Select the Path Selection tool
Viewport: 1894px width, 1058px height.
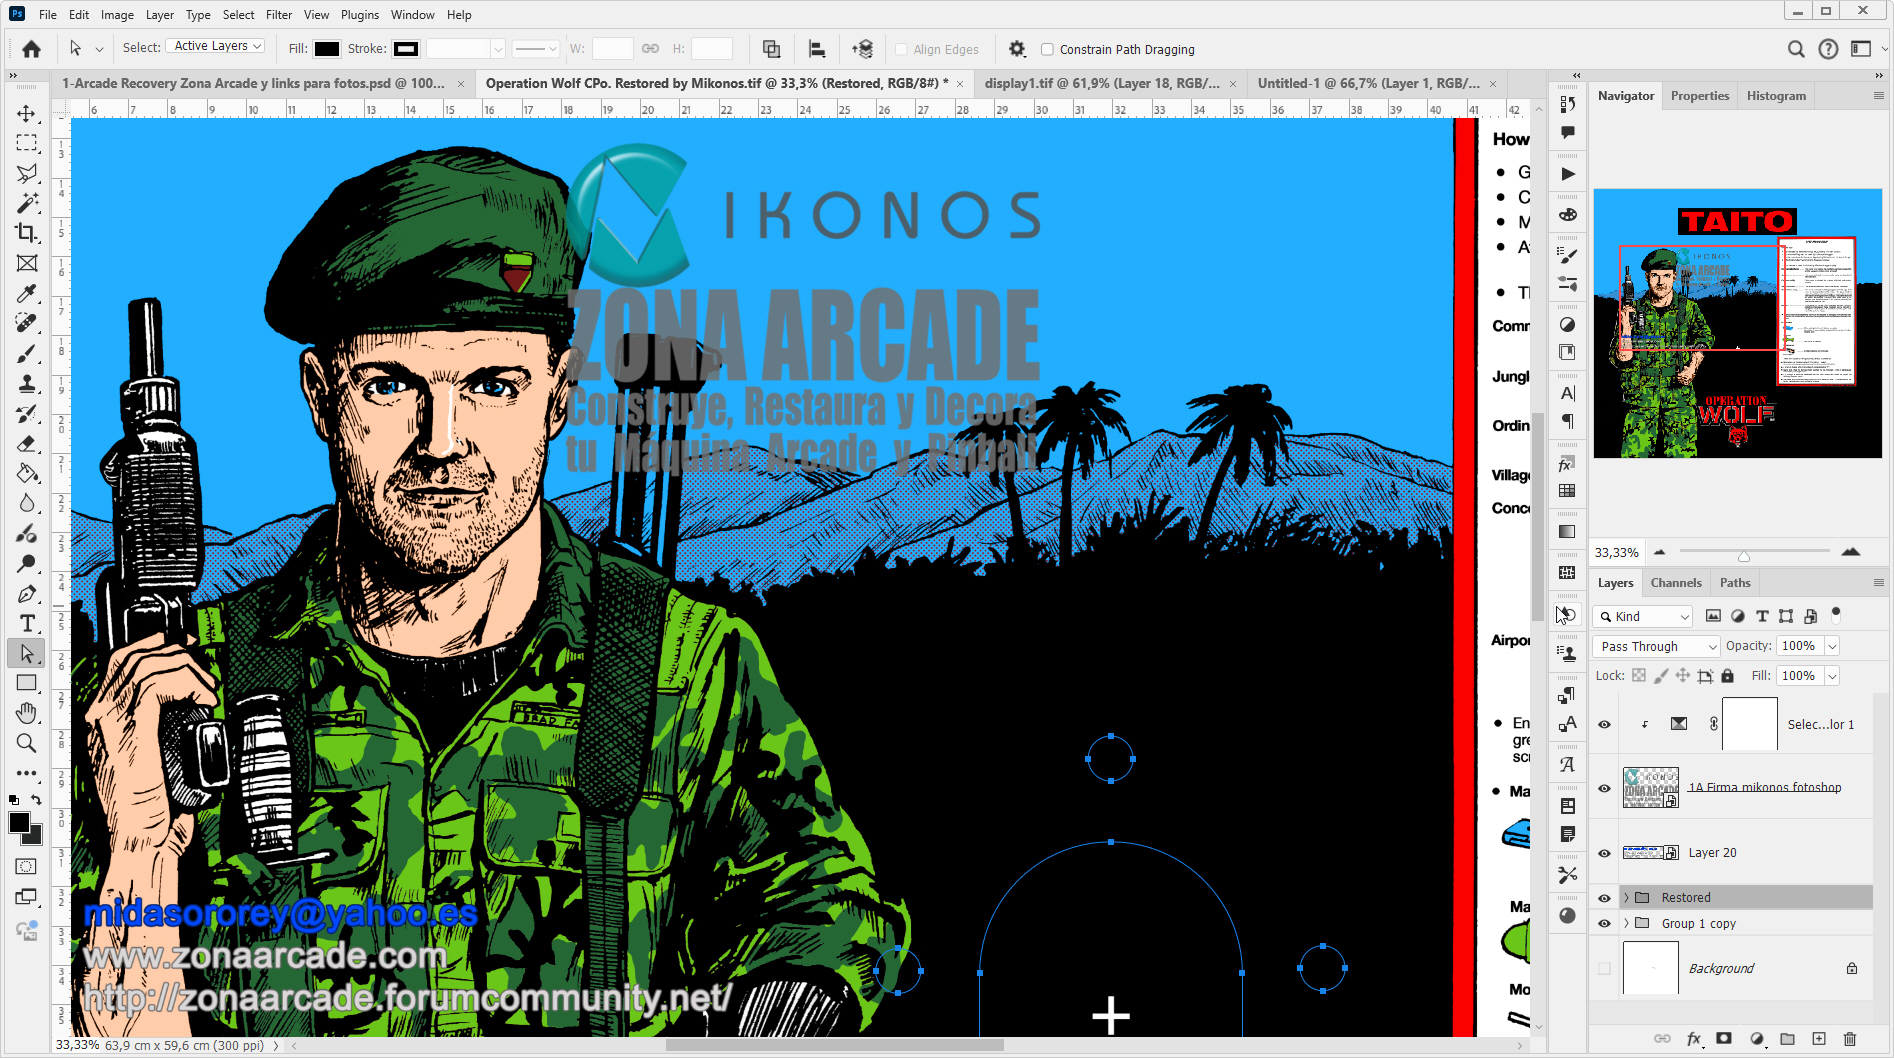(27, 653)
